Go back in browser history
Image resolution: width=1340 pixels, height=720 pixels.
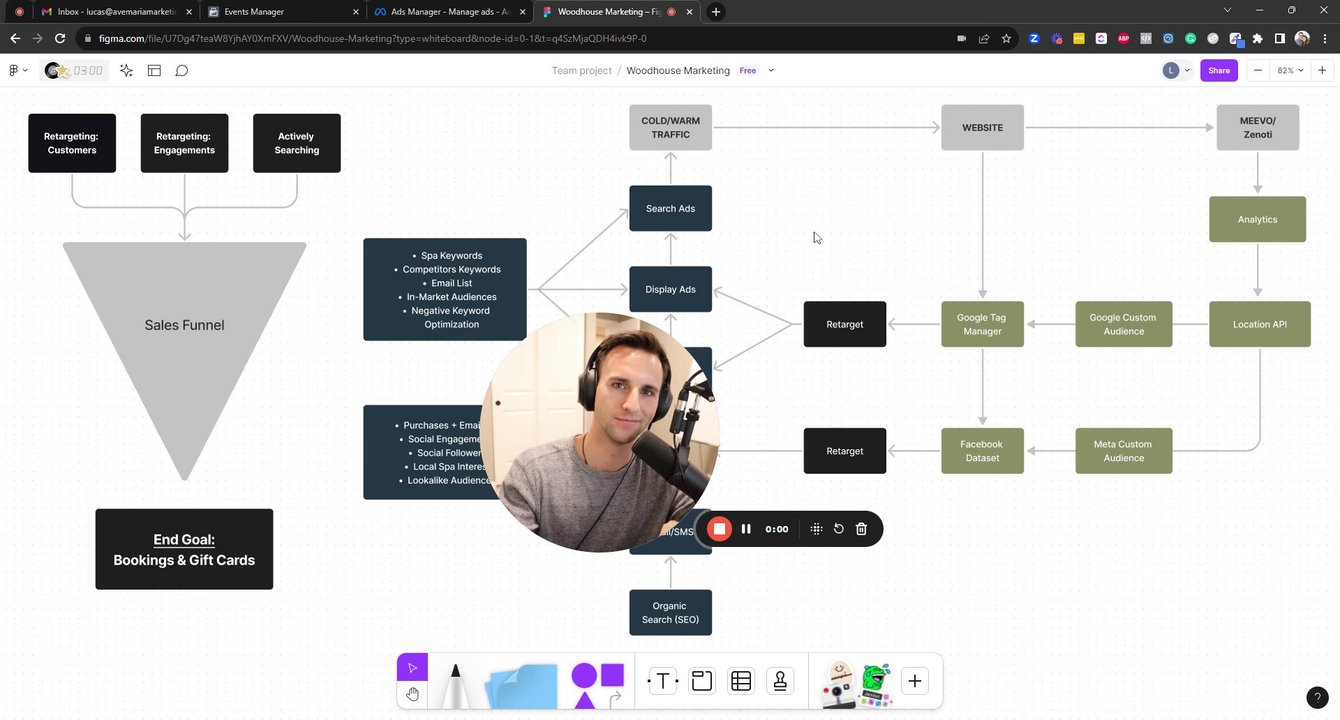15,38
